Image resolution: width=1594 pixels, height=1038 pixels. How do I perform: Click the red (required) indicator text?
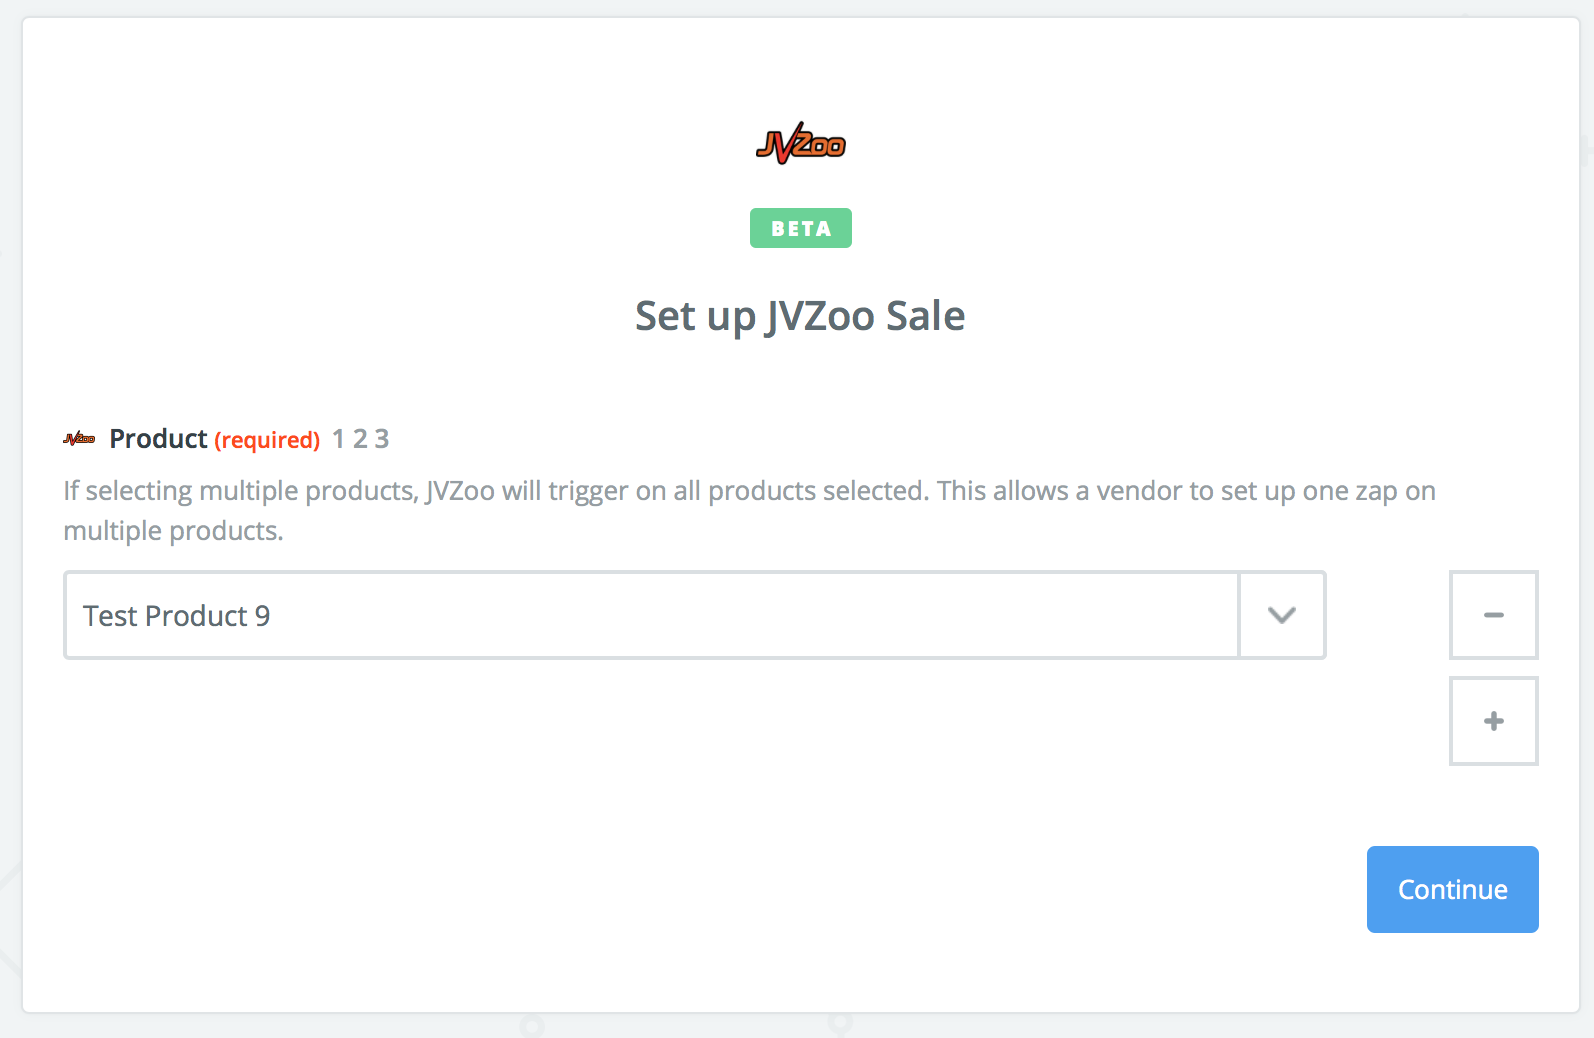tap(267, 440)
